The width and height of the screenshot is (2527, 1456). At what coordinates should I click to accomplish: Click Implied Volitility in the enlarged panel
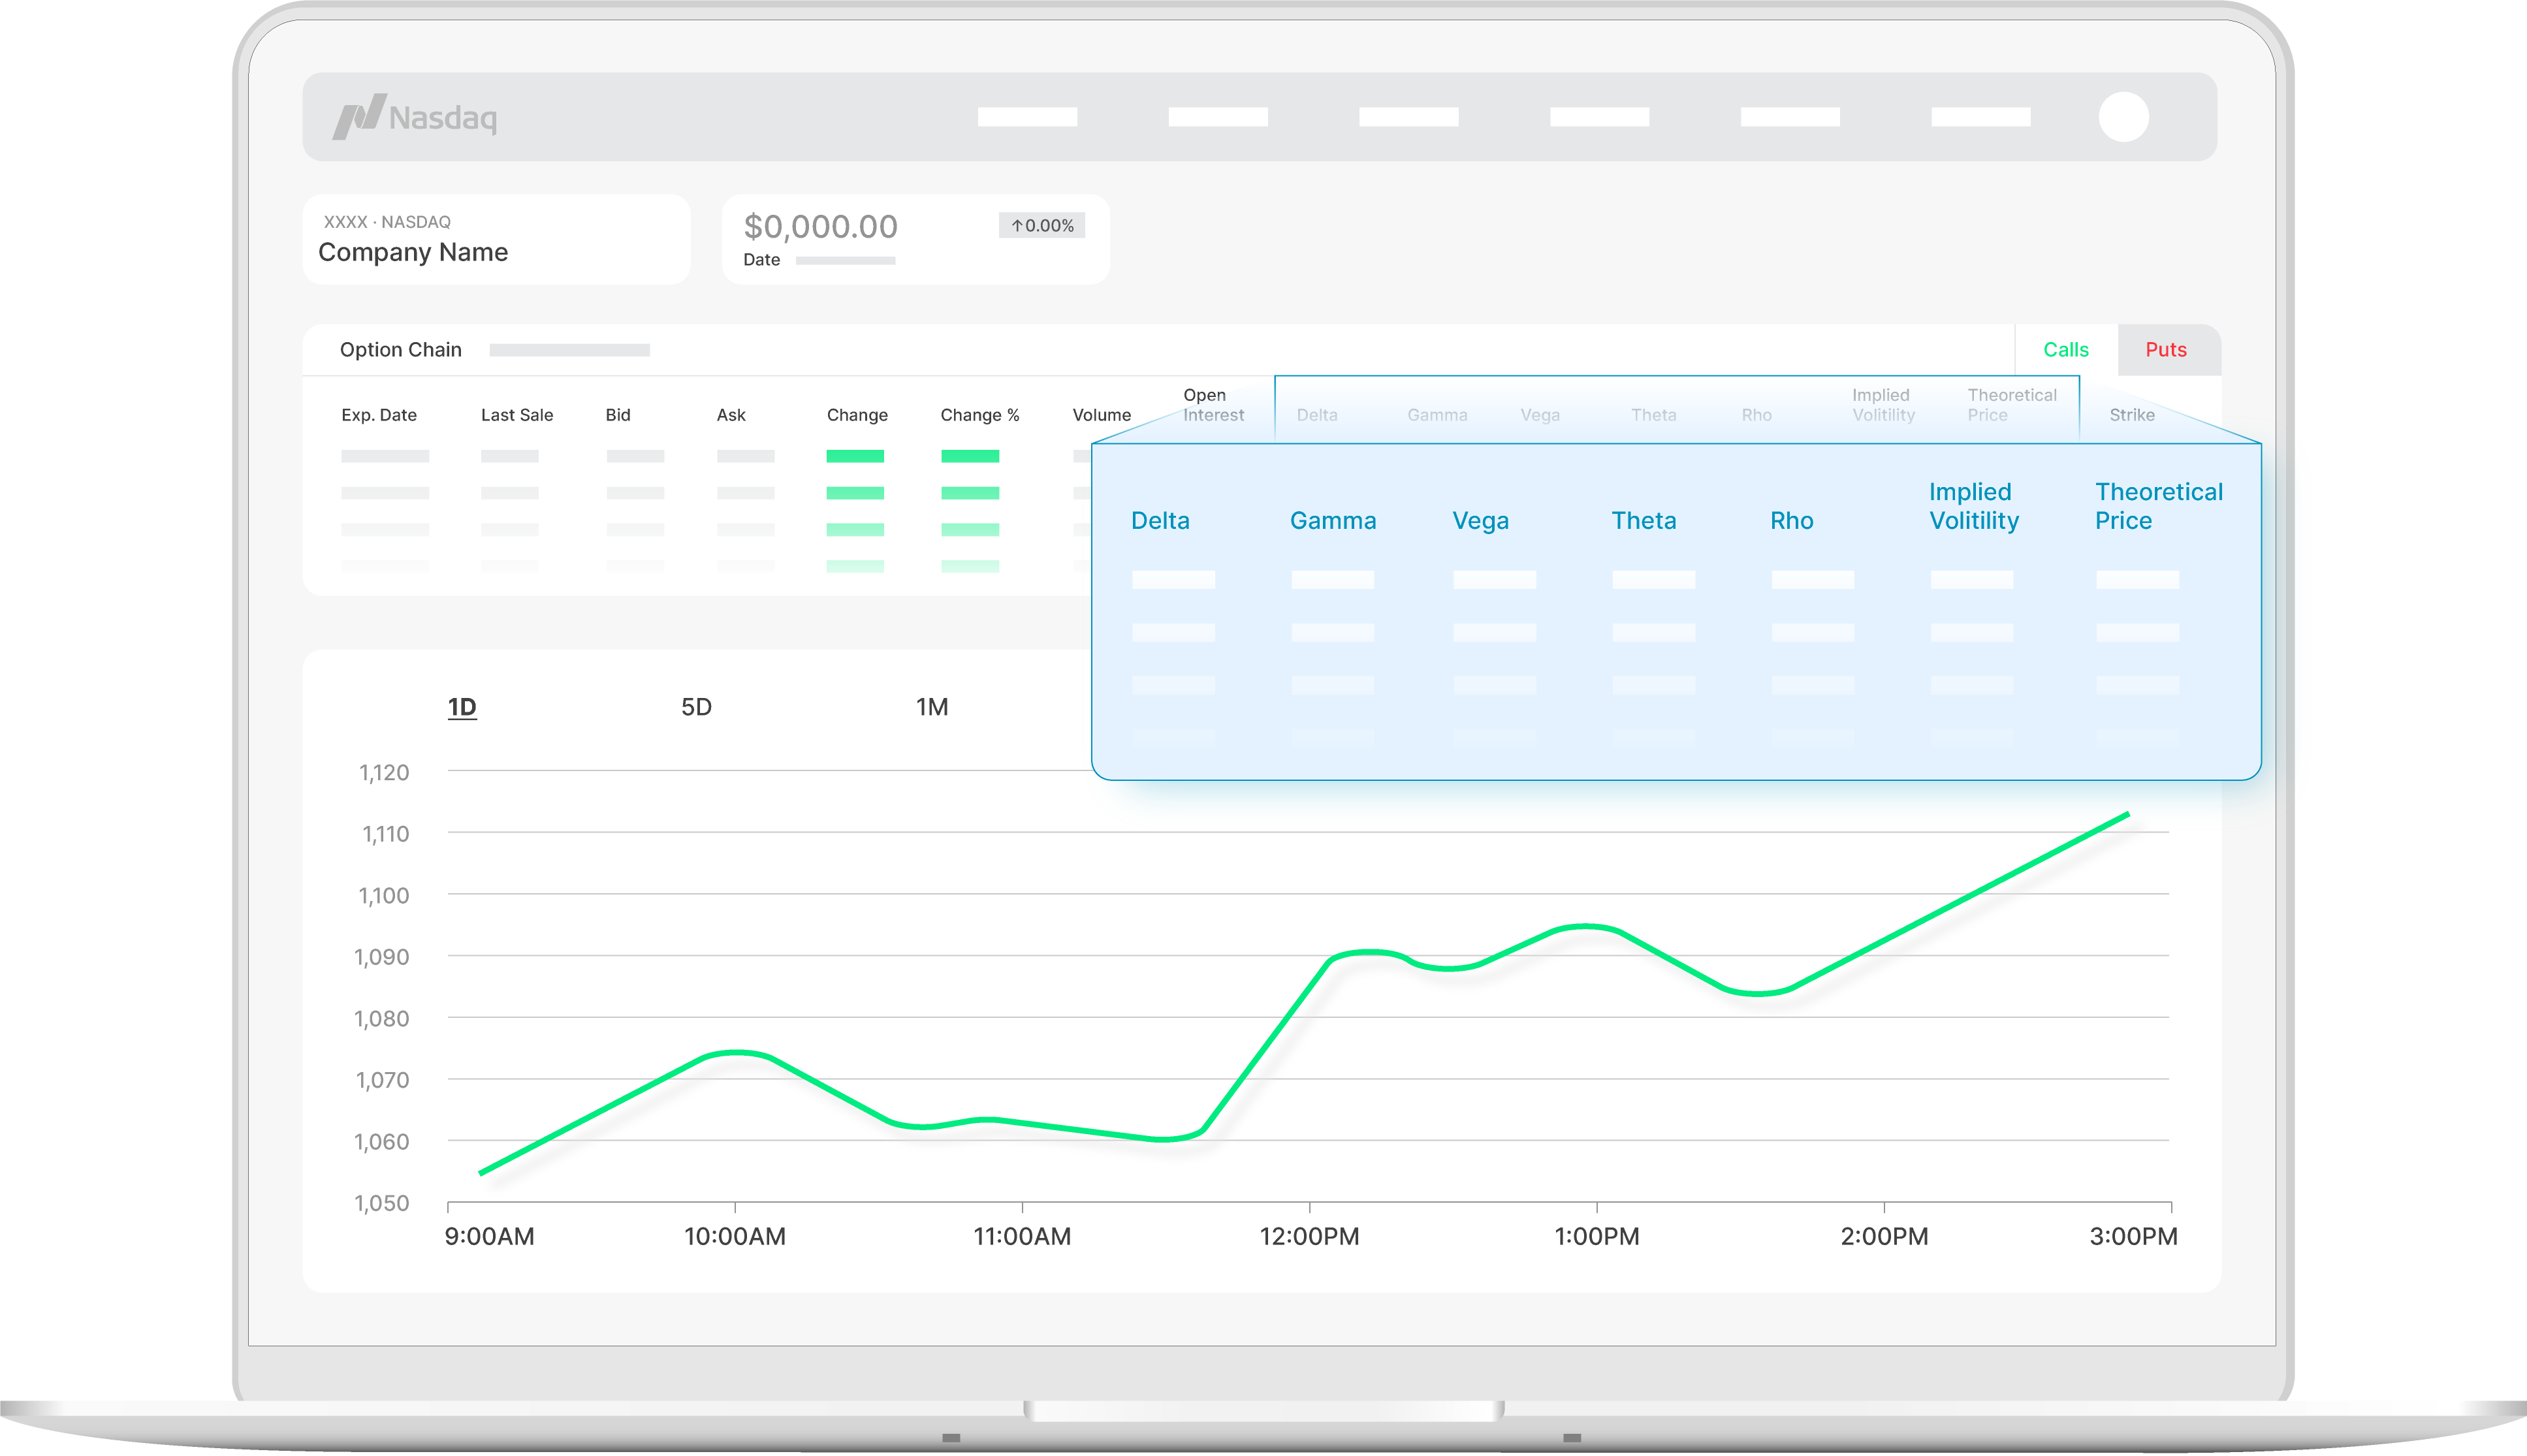pyautogui.click(x=1974, y=506)
